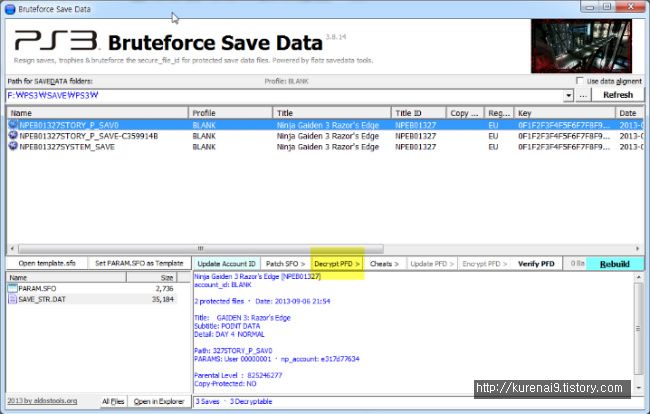Click the Copy column header
This screenshot has width=650, height=414.
[465, 113]
